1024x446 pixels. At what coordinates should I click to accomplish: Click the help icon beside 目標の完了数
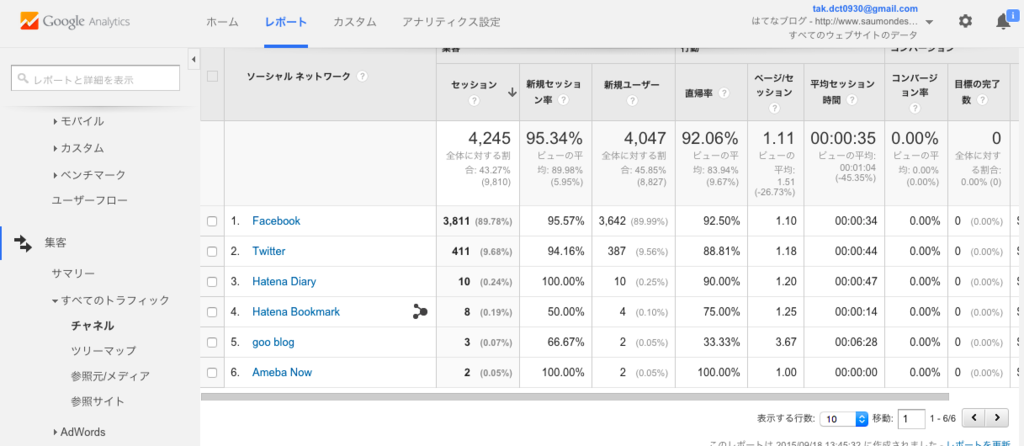(982, 101)
